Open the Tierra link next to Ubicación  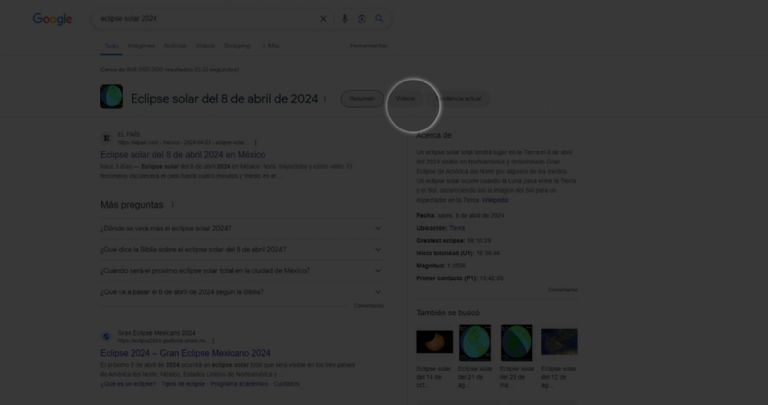click(457, 228)
